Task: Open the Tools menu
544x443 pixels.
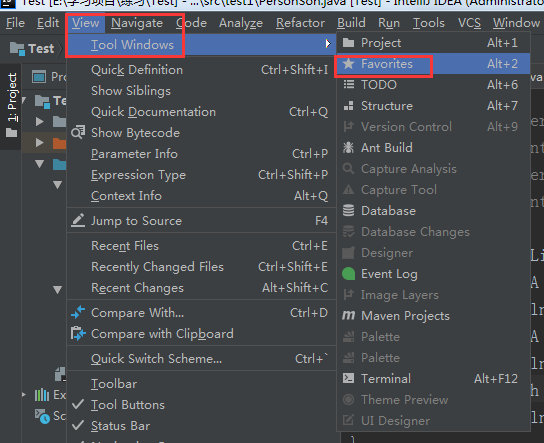Action: click(428, 23)
